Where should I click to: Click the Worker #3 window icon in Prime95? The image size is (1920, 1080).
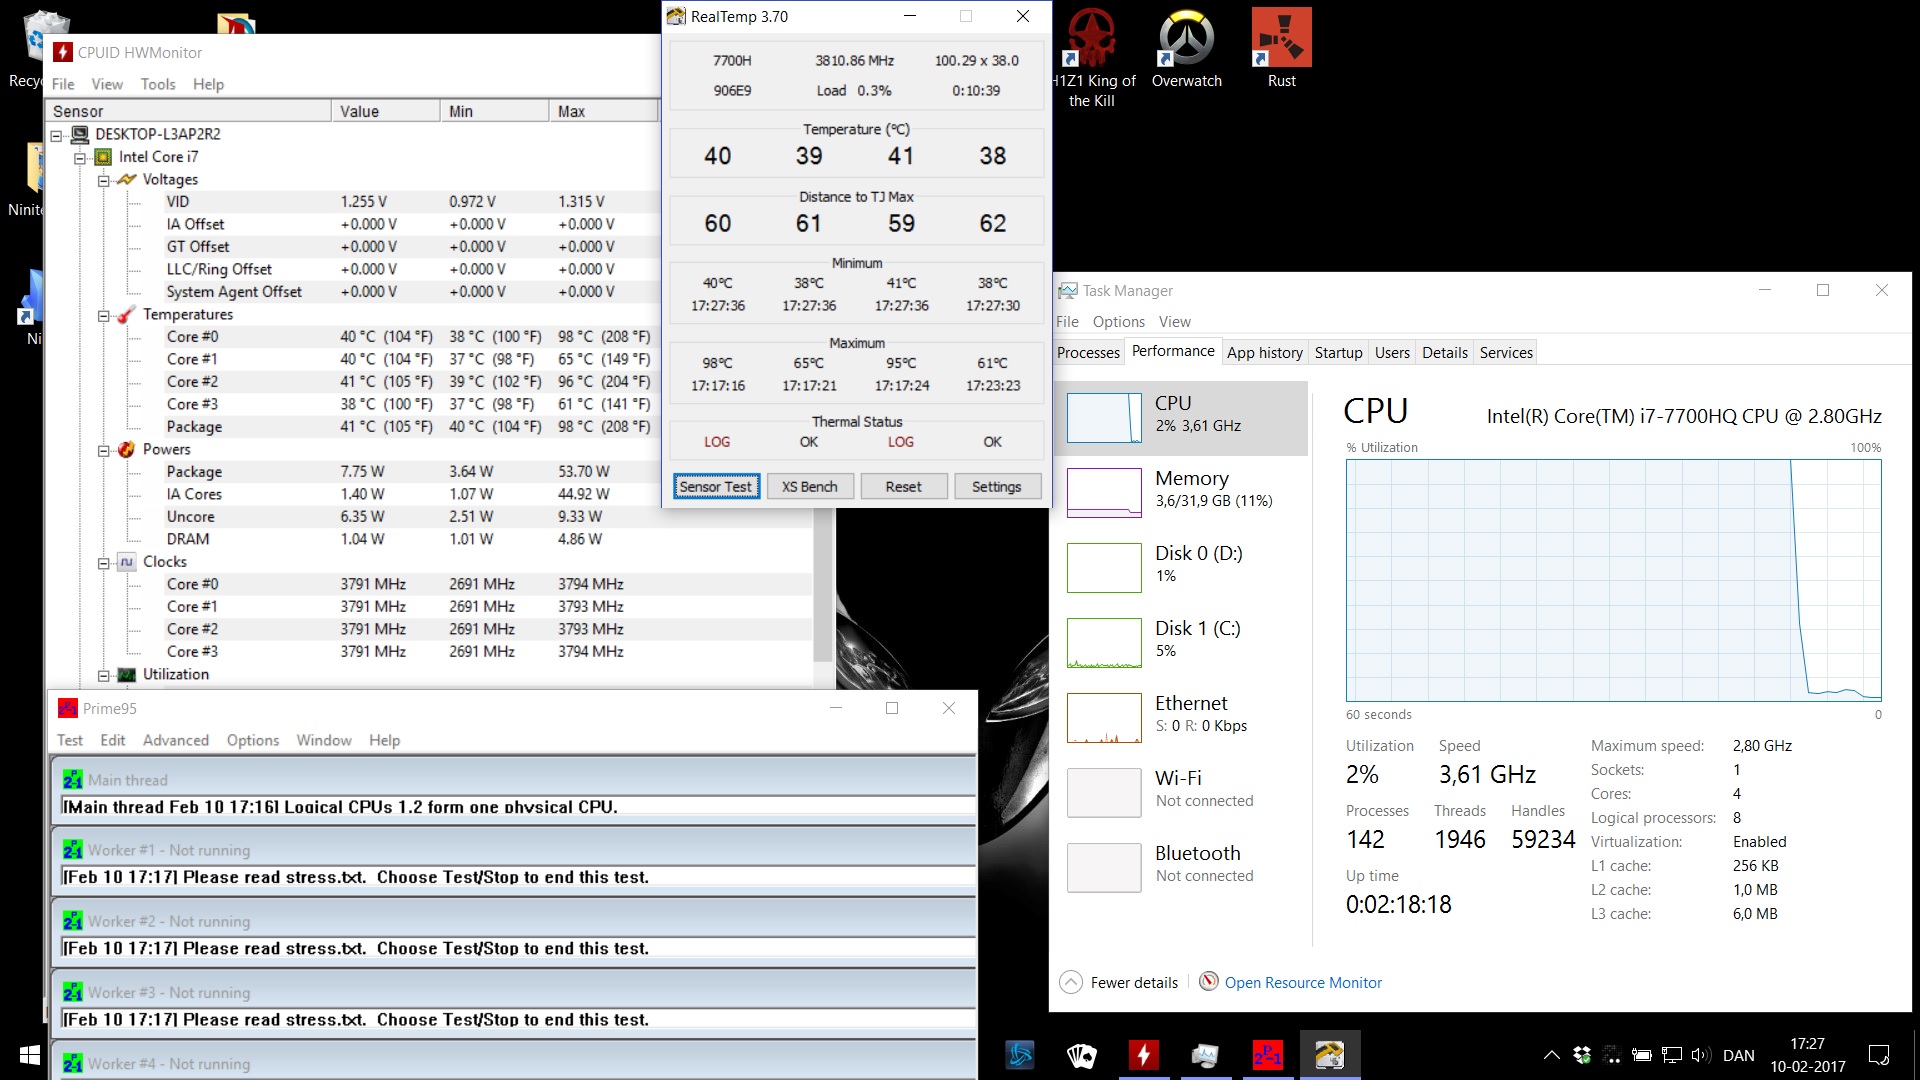pos(73,992)
